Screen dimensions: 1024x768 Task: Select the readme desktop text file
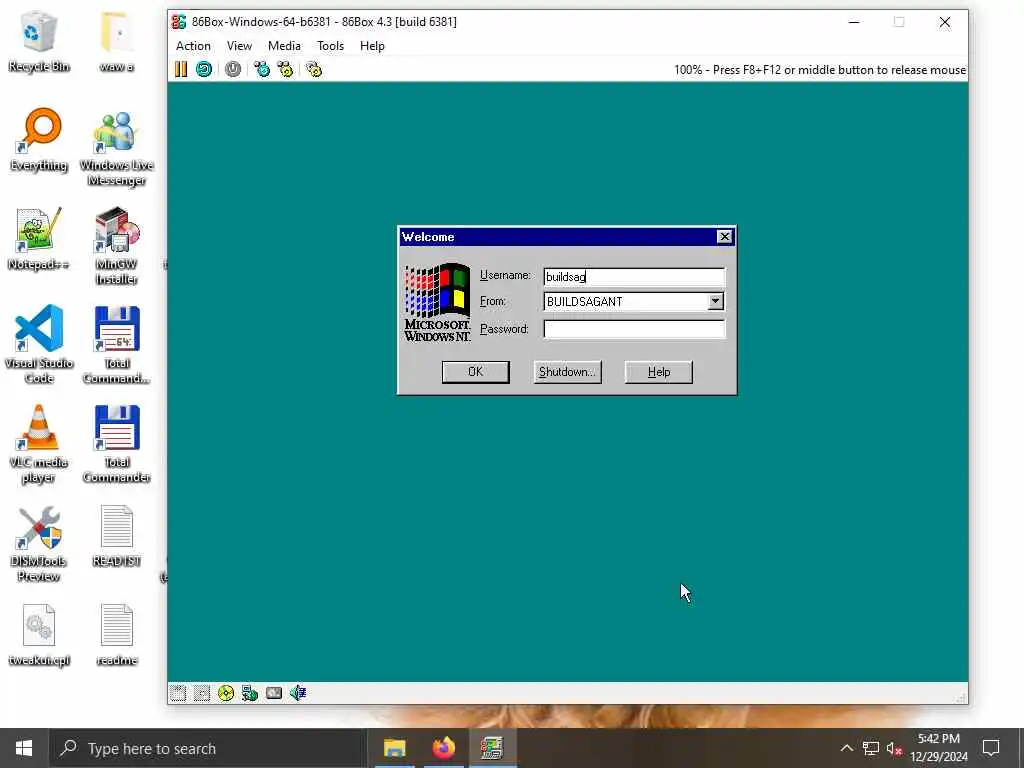[116, 635]
